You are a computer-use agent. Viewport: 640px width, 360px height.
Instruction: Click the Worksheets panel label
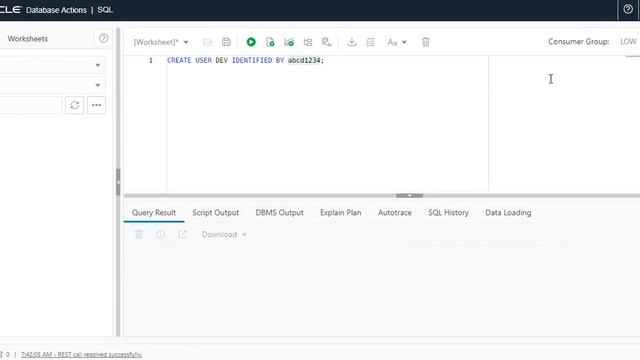[27, 39]
